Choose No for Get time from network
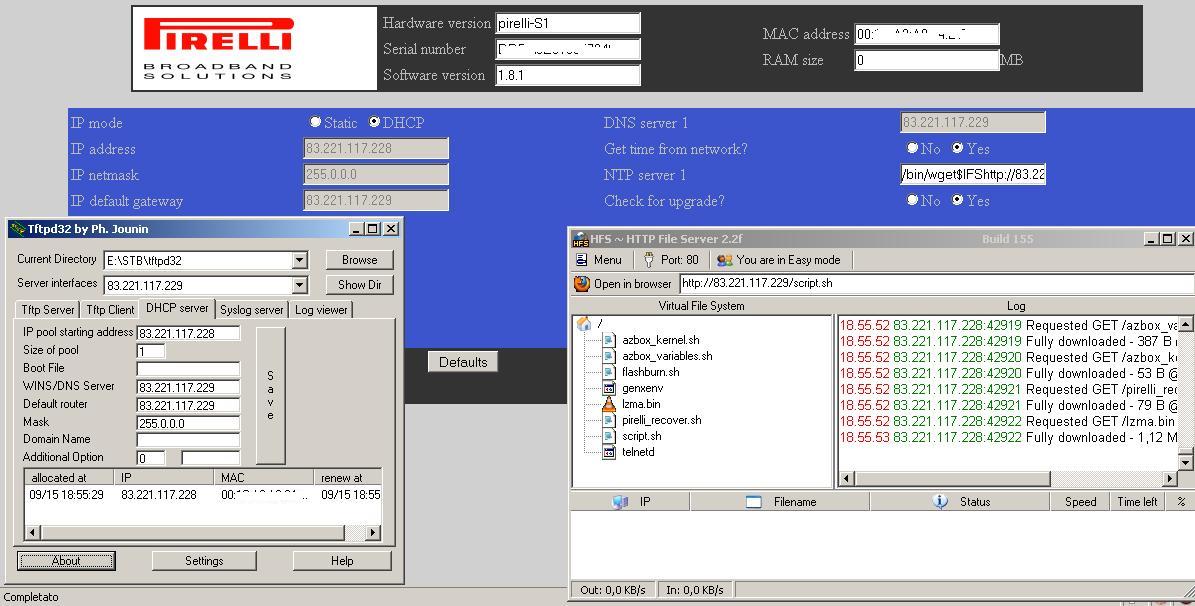 [x=912, y=148]
